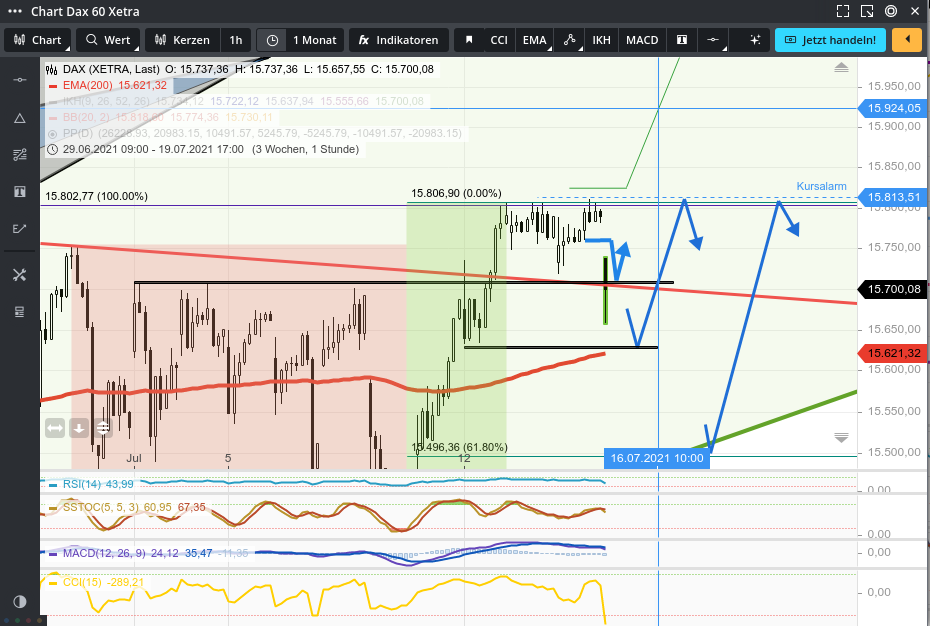Toggle the CCI indicator
930x626 pixels.
498,41
